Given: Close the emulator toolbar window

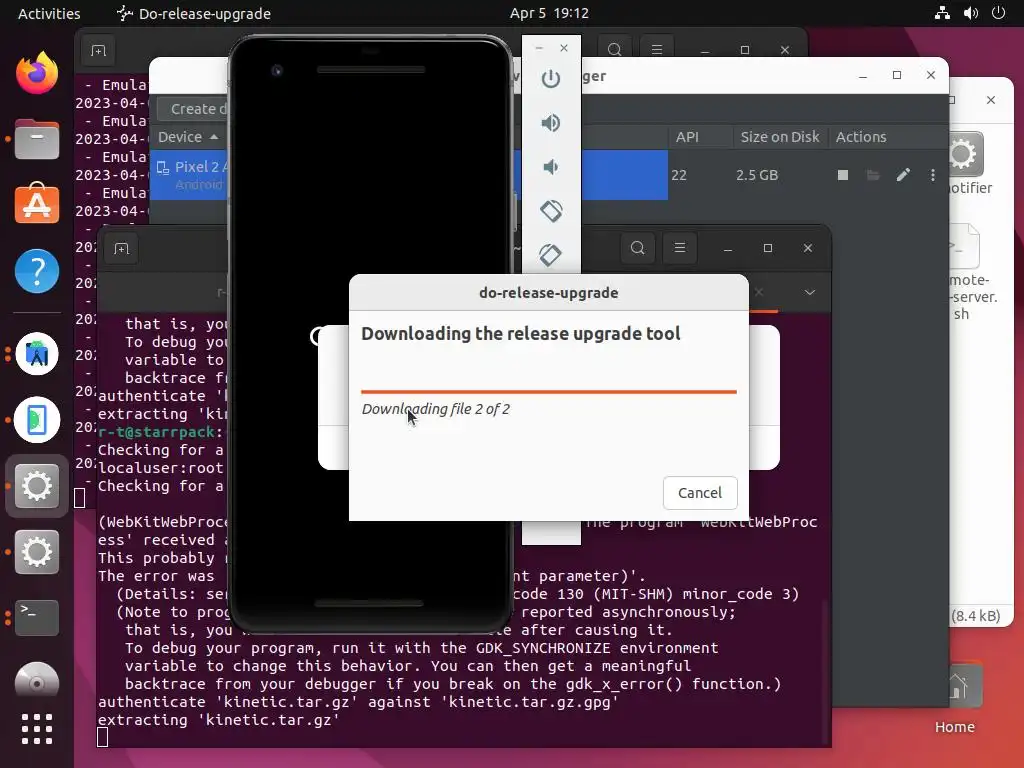Looking at the screenshot, I should tap(564, 48).
